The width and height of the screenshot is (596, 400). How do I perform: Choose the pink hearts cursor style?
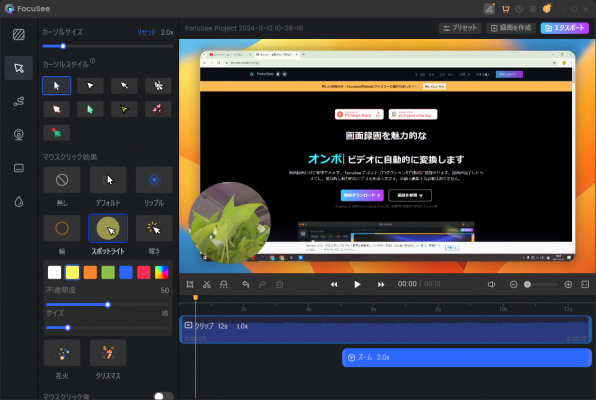[158, 109]
